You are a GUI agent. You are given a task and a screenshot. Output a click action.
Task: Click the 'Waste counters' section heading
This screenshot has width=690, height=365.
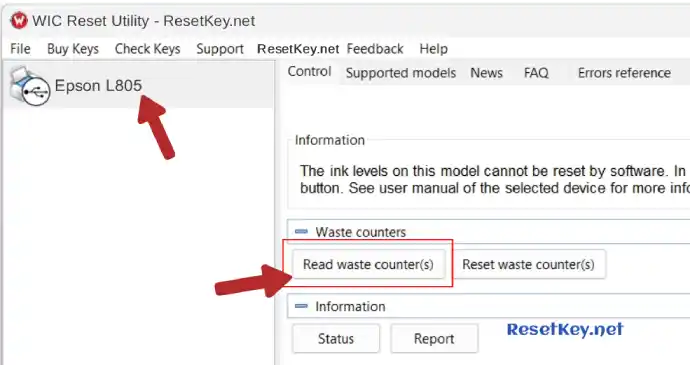pyautogui.click(x=360, y=232)
